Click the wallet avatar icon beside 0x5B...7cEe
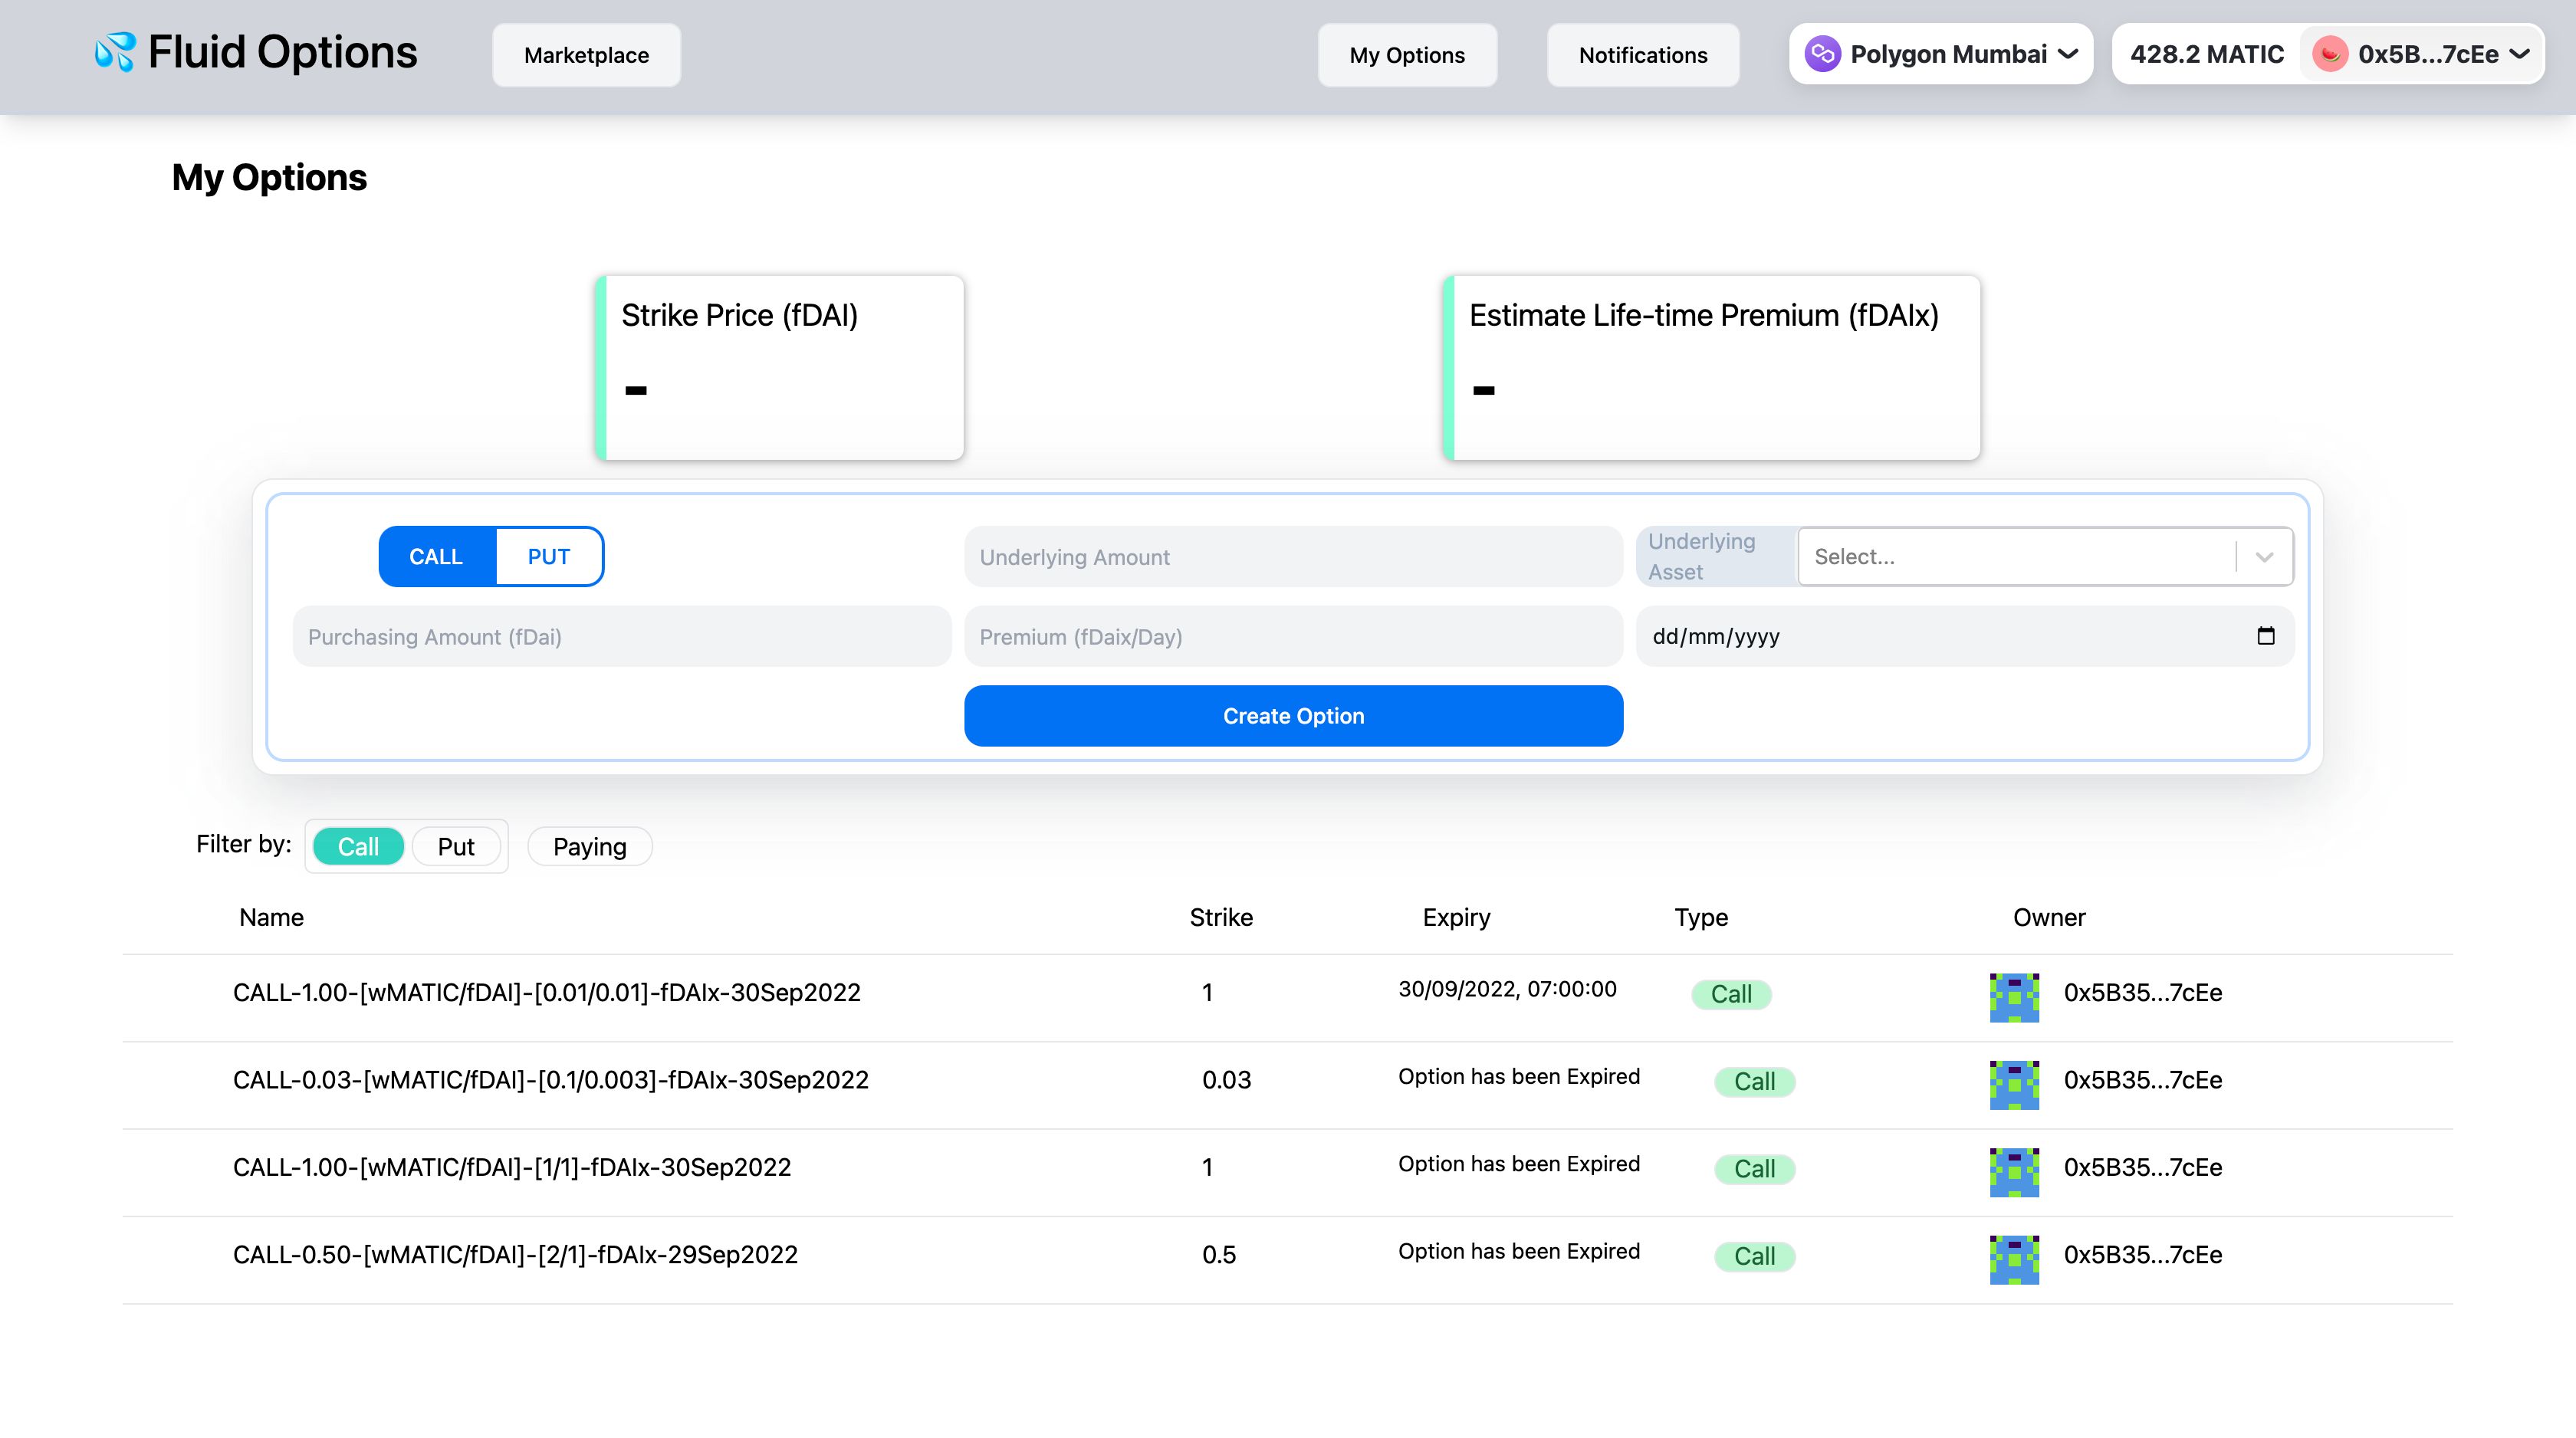Viewport: 2576px width, 1438px height. 2330,54
